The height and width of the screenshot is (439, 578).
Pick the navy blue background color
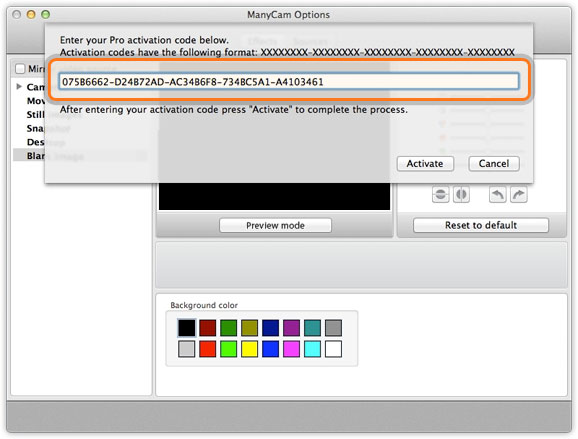click(x=271, y=328)
